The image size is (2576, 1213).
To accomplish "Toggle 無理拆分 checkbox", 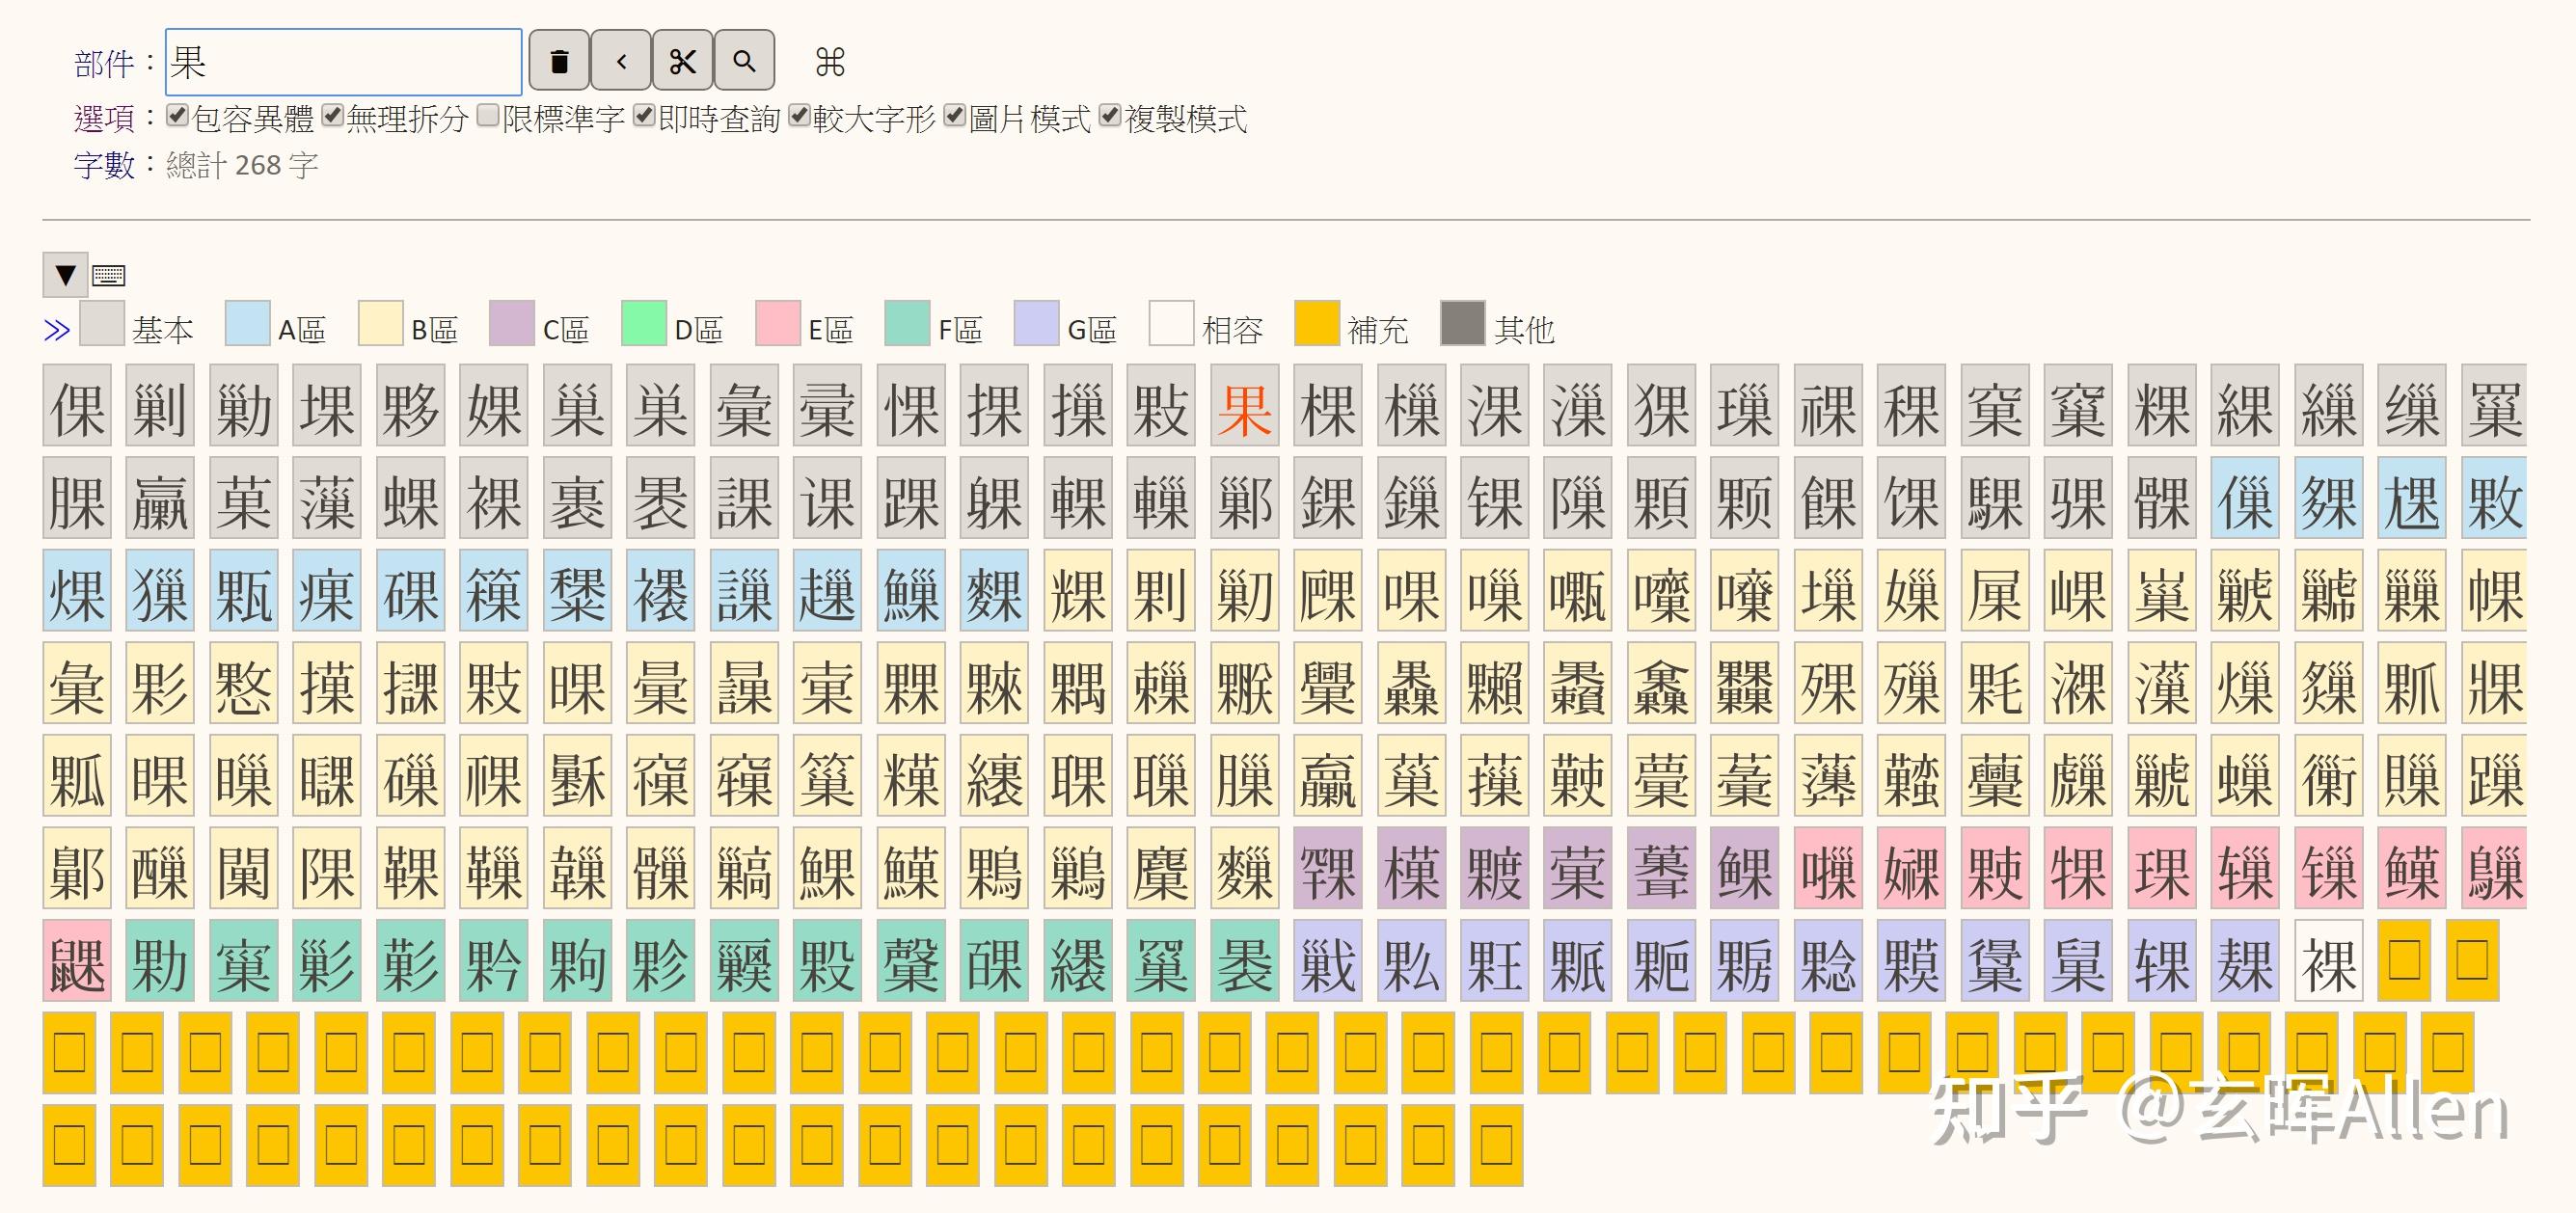I will (333, 116).
